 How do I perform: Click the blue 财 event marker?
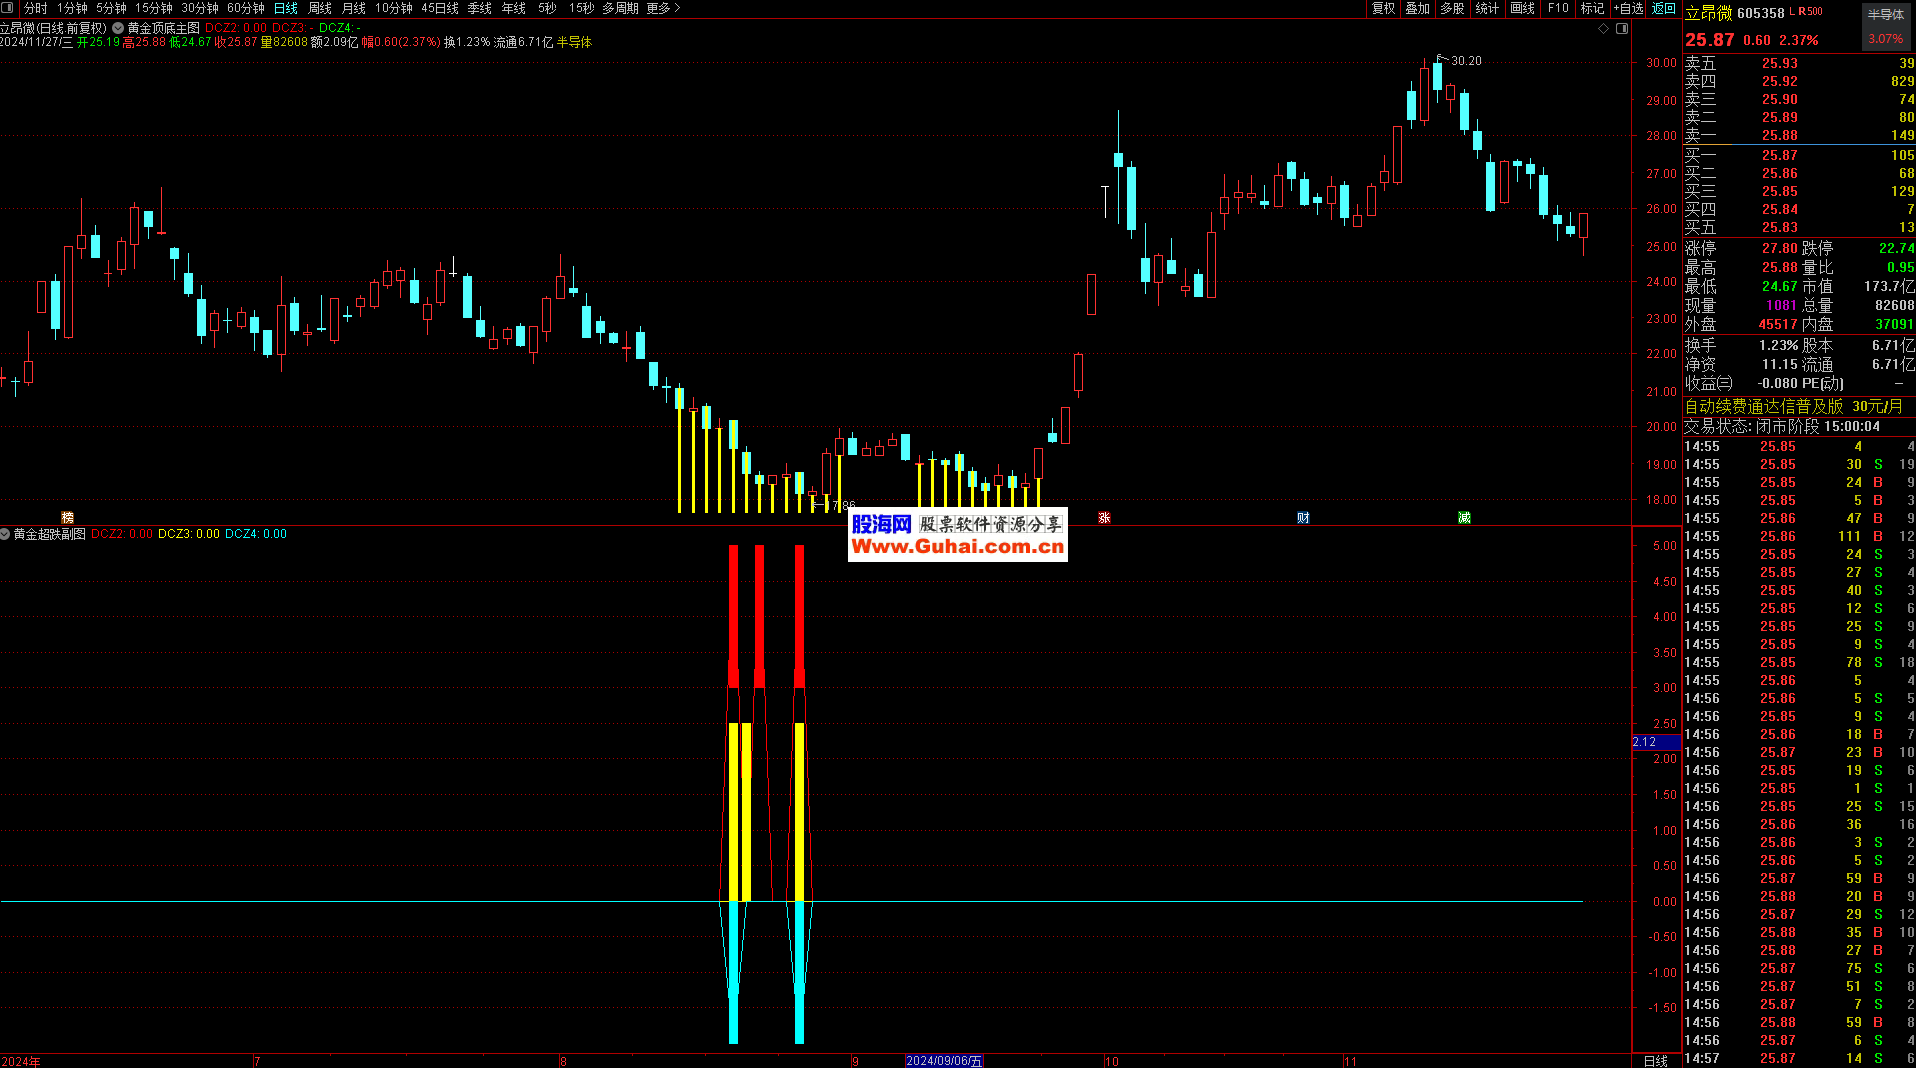point(1303,517)
